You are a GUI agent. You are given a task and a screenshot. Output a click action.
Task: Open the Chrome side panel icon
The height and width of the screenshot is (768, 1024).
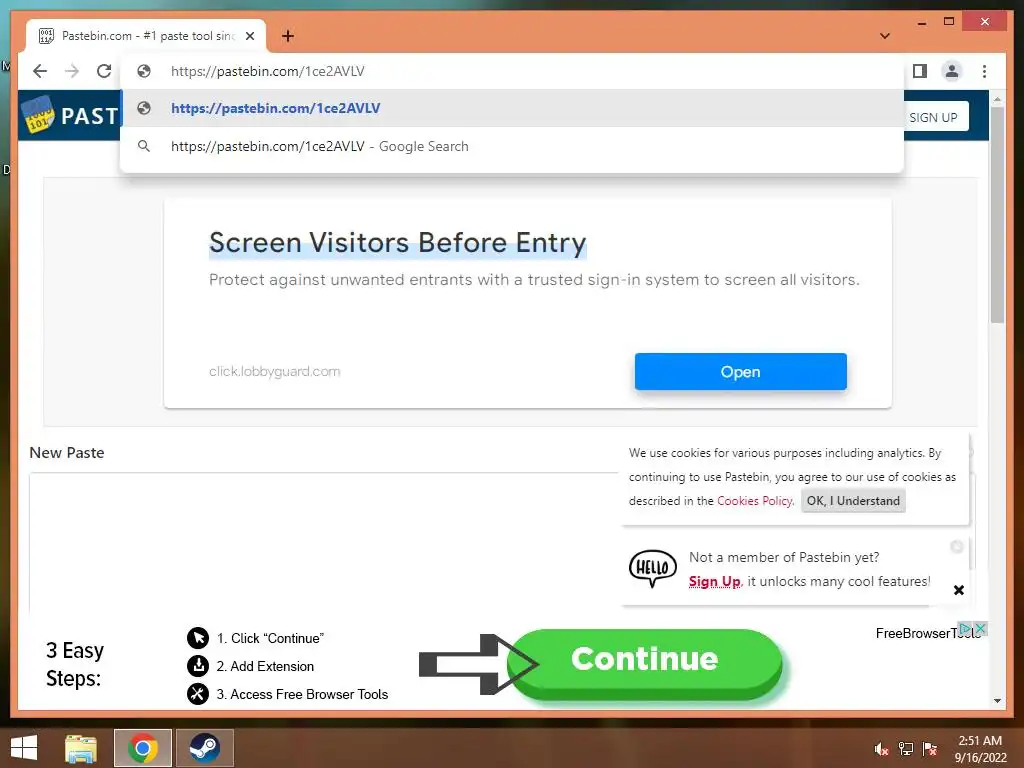pos(920,71)
